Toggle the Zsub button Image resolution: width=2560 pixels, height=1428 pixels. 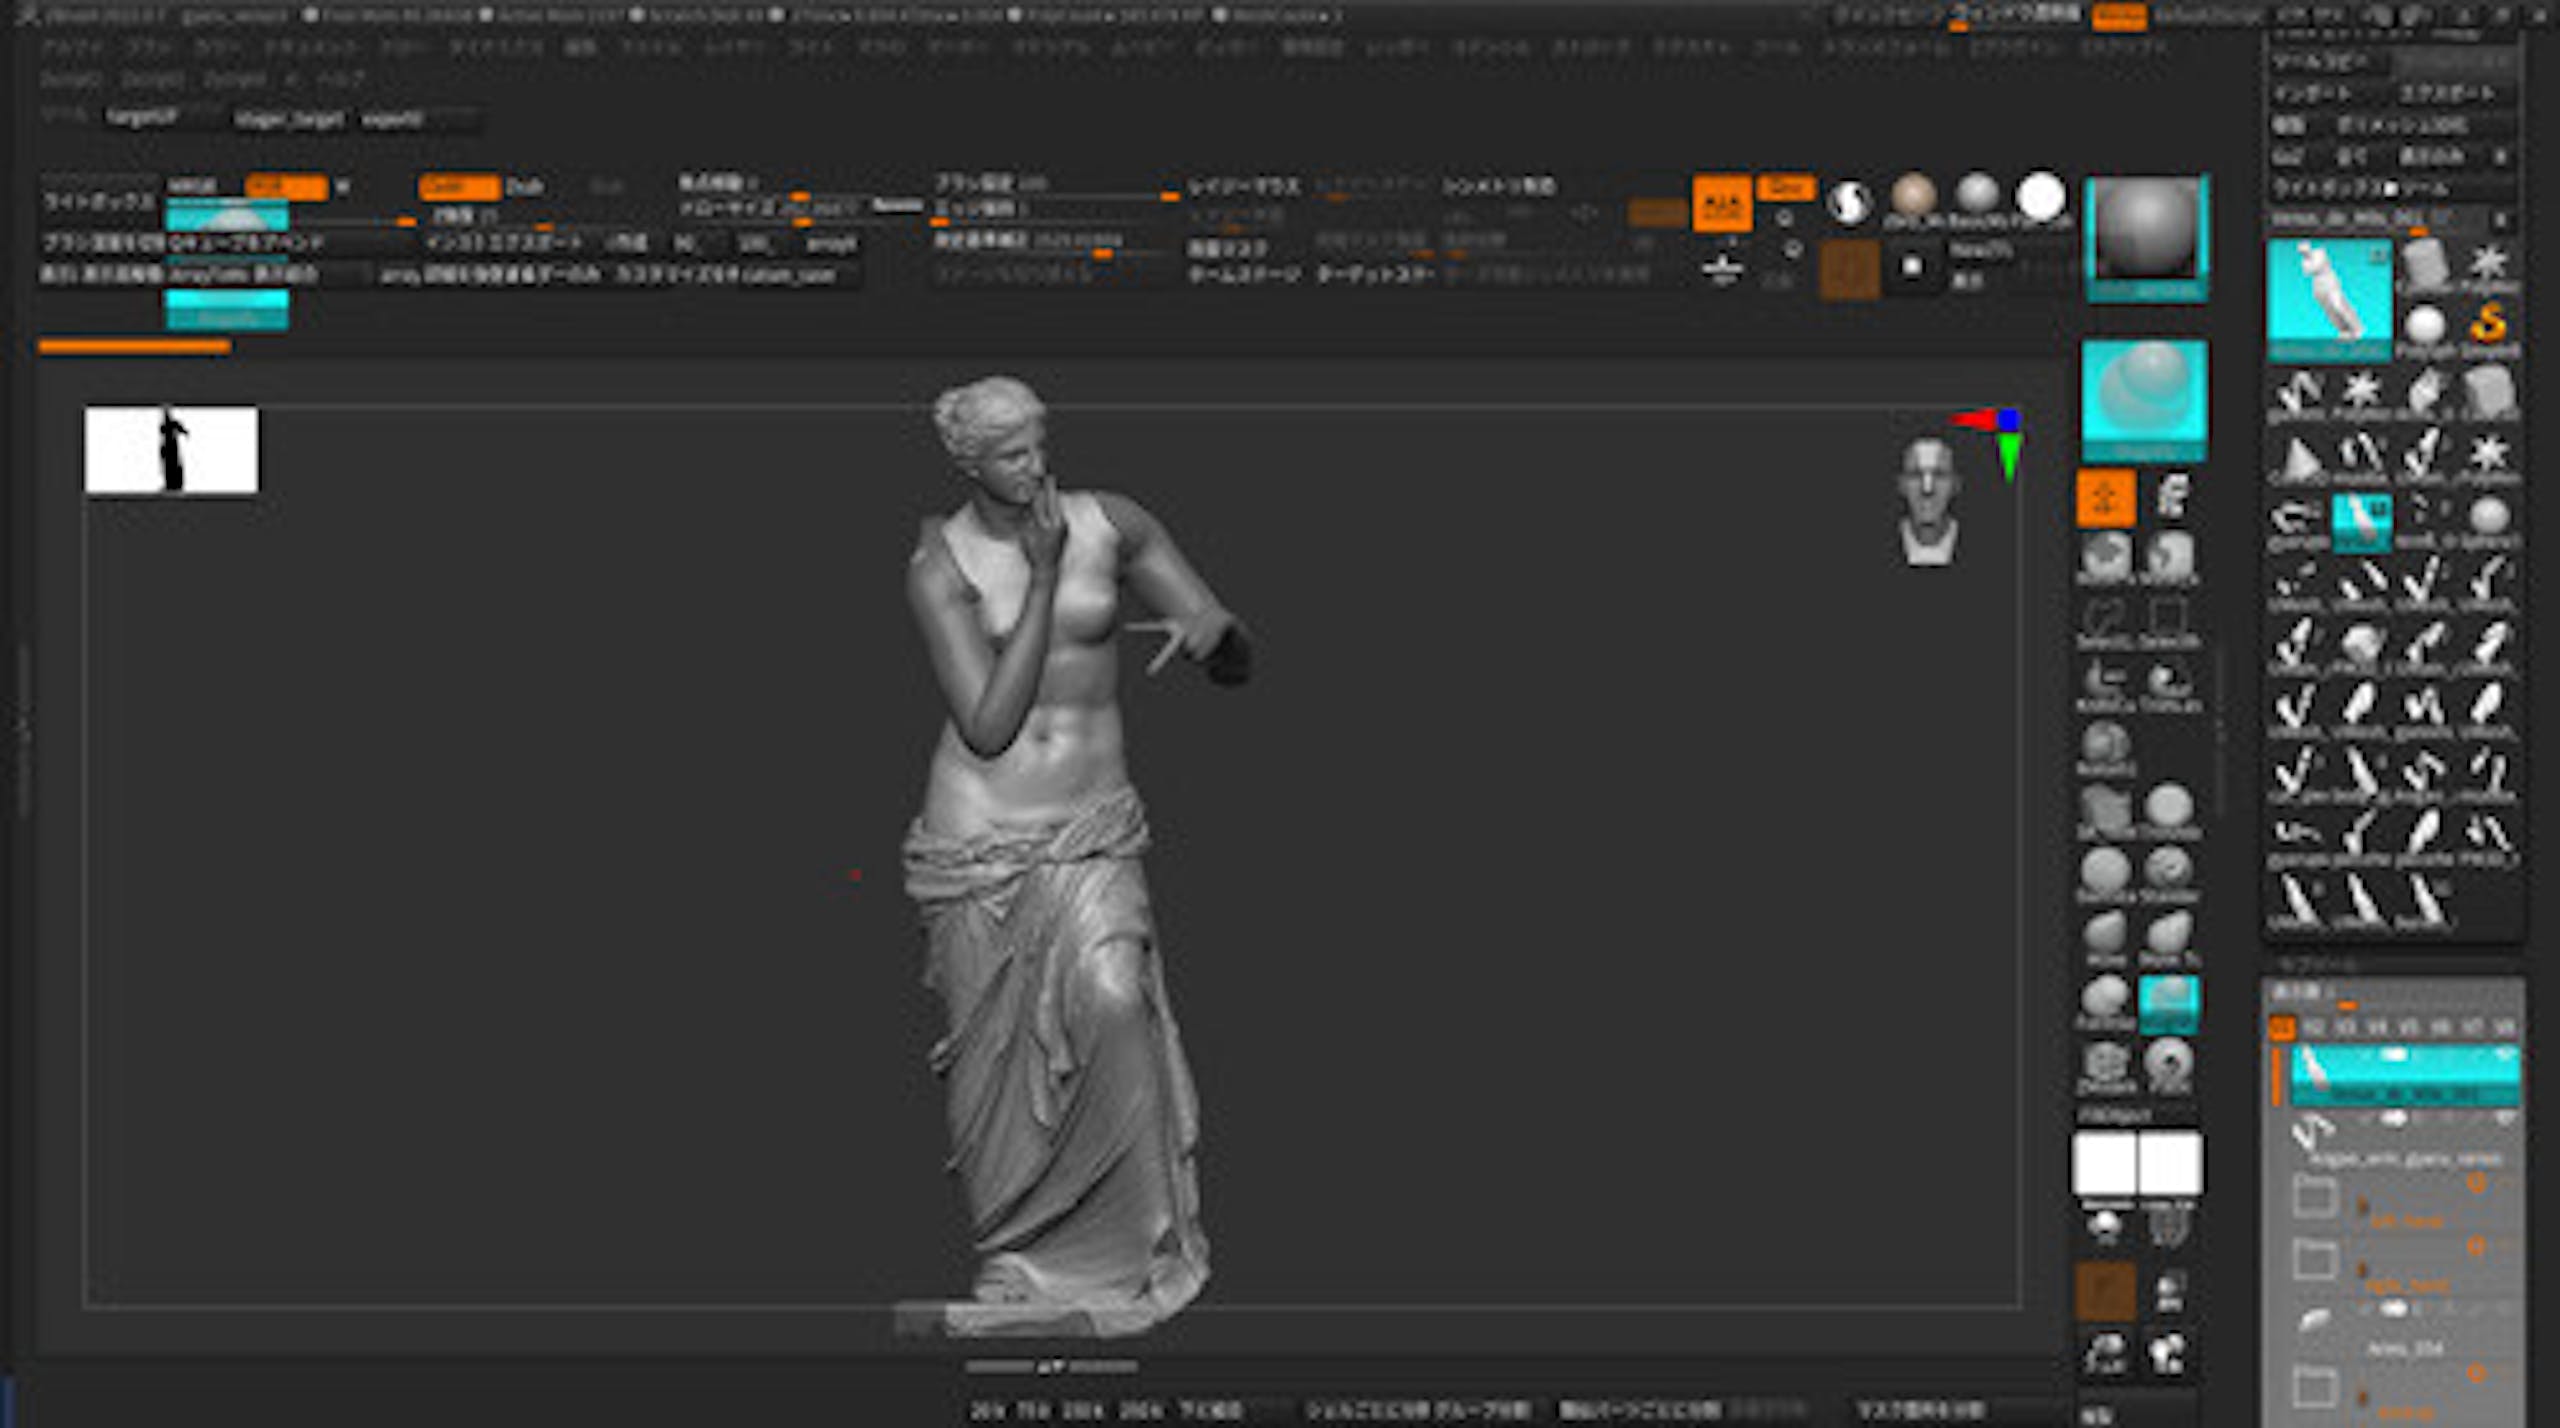tap(524, 187)
